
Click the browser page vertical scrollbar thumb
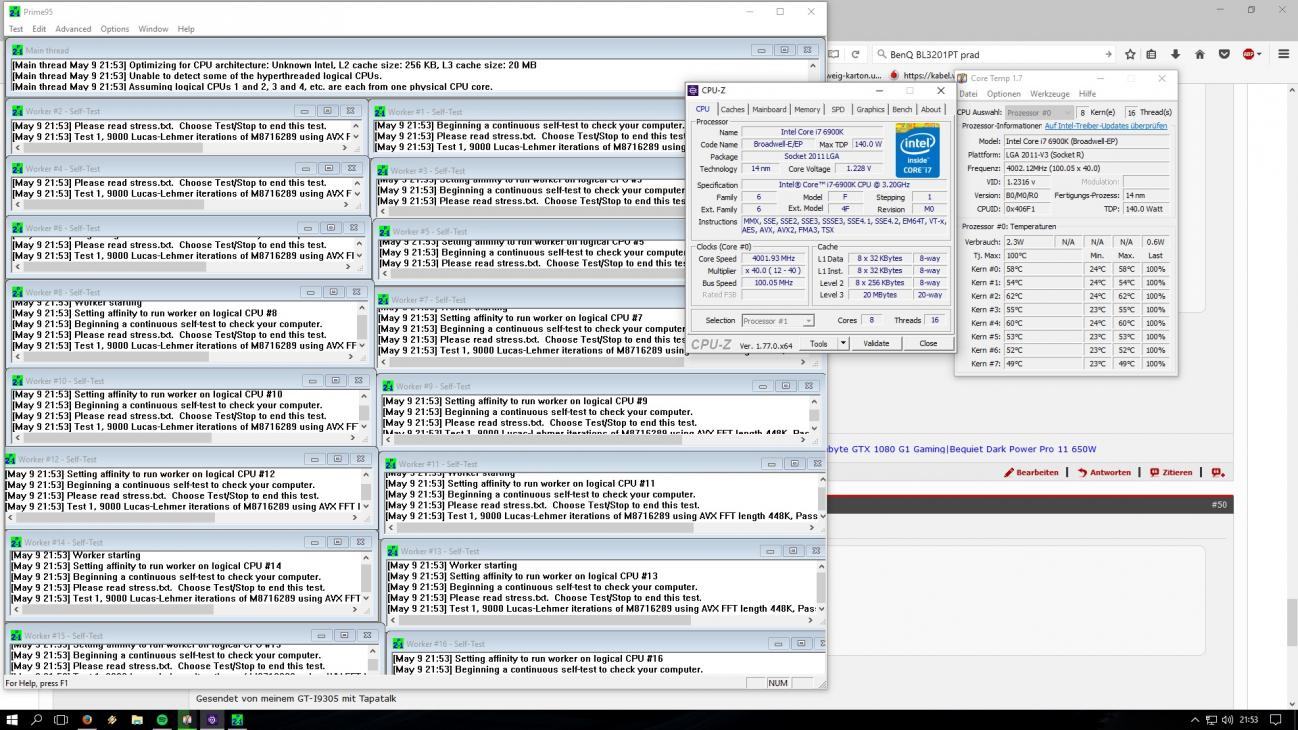(1291, 622)
